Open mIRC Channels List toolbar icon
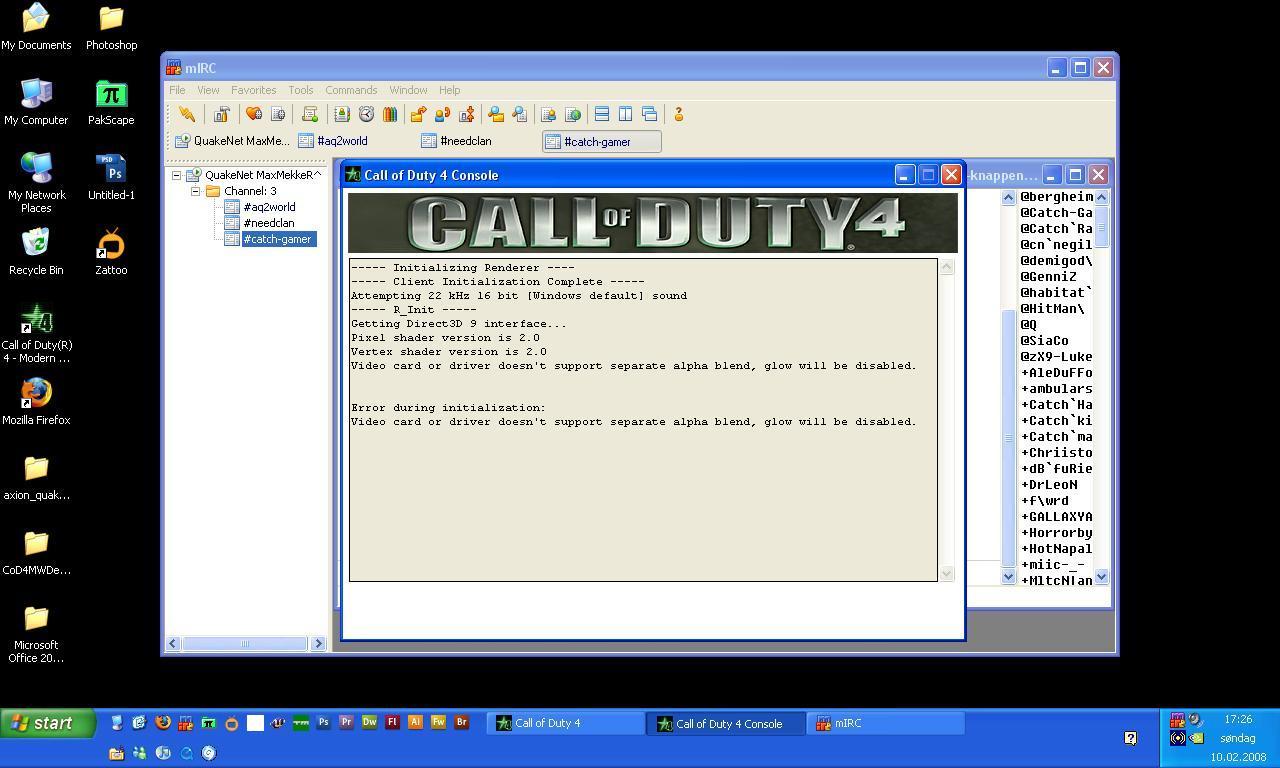 tap(278, 114)
